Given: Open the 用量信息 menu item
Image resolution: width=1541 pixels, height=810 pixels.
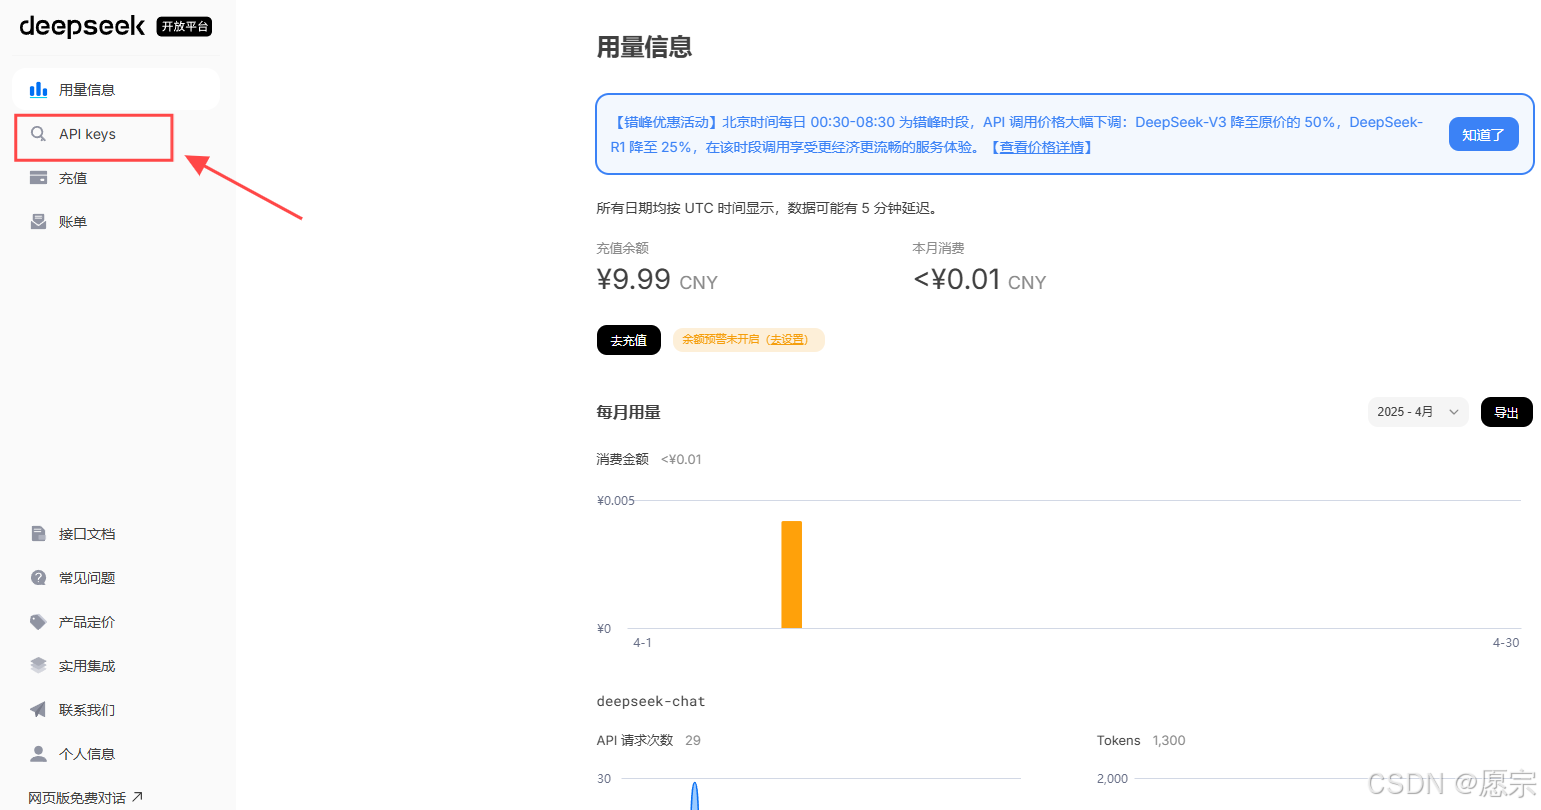Looking at the screenshot, I should click(x=116, y=90).
